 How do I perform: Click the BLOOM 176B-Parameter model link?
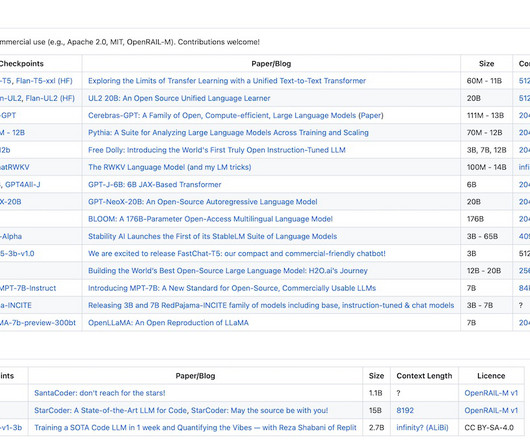coord(210,219)
